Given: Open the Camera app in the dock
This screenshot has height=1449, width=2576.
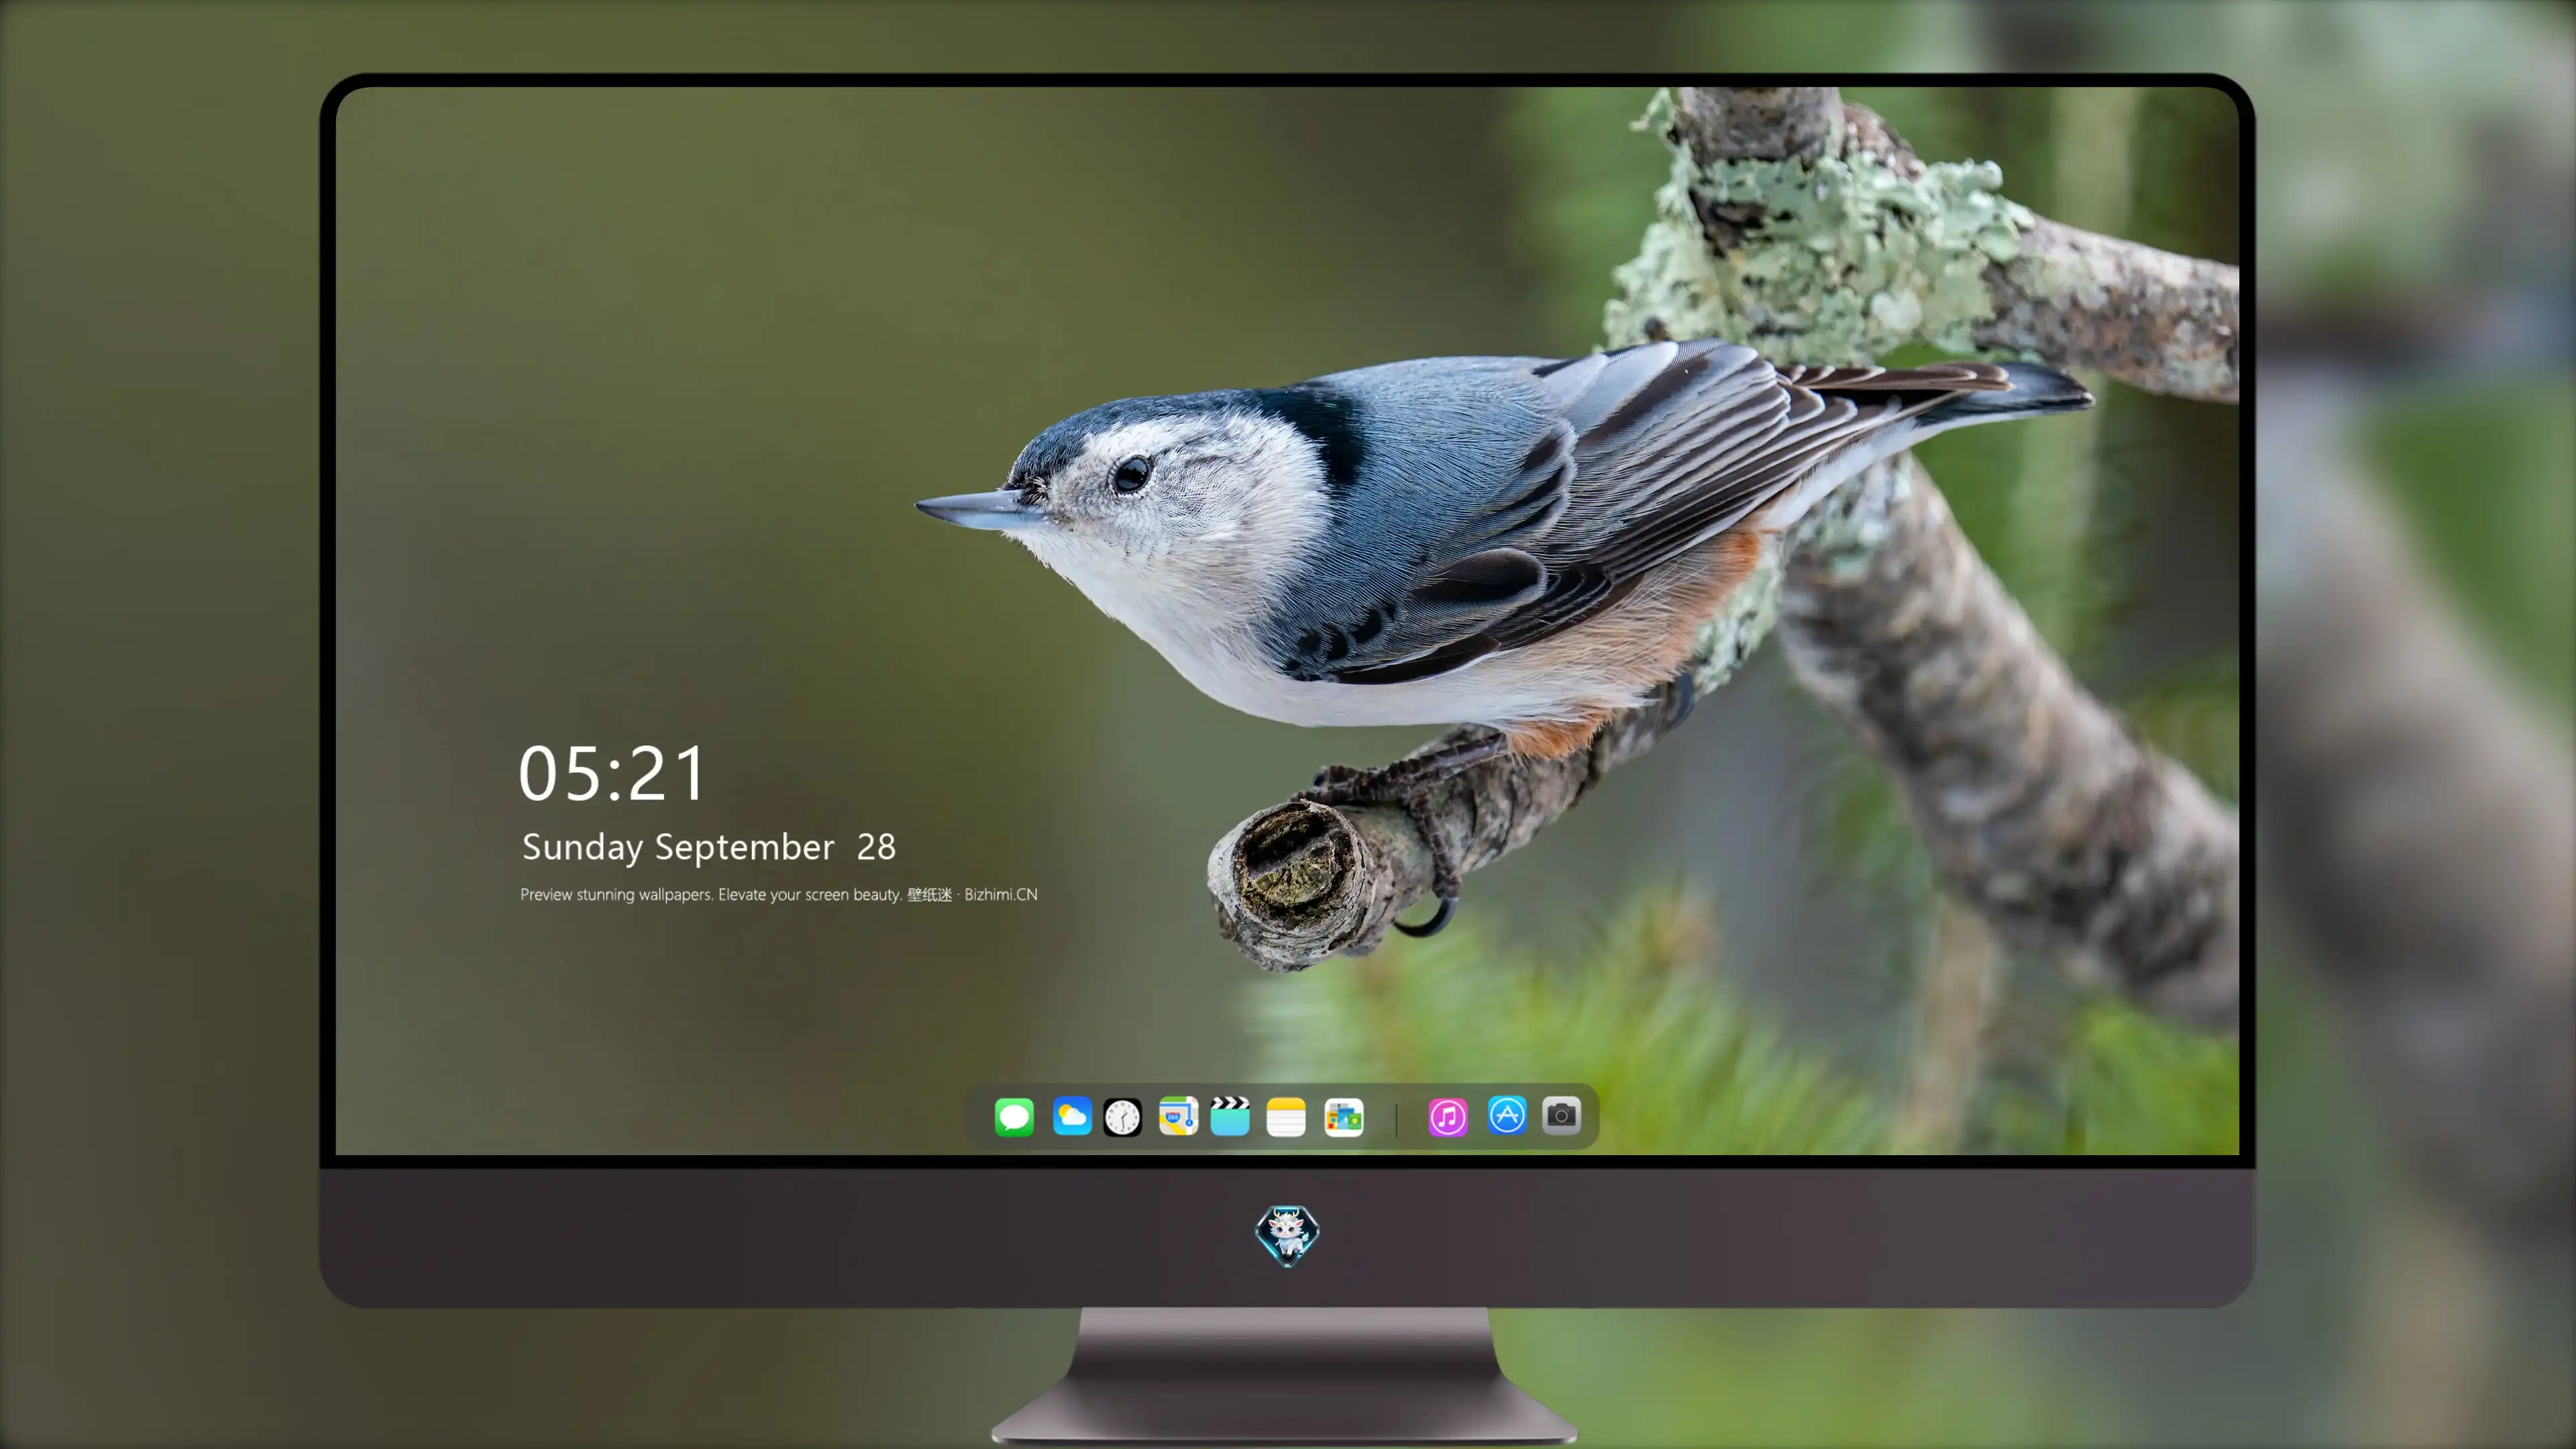Looking at the screenshot, I should 1561,1115.
